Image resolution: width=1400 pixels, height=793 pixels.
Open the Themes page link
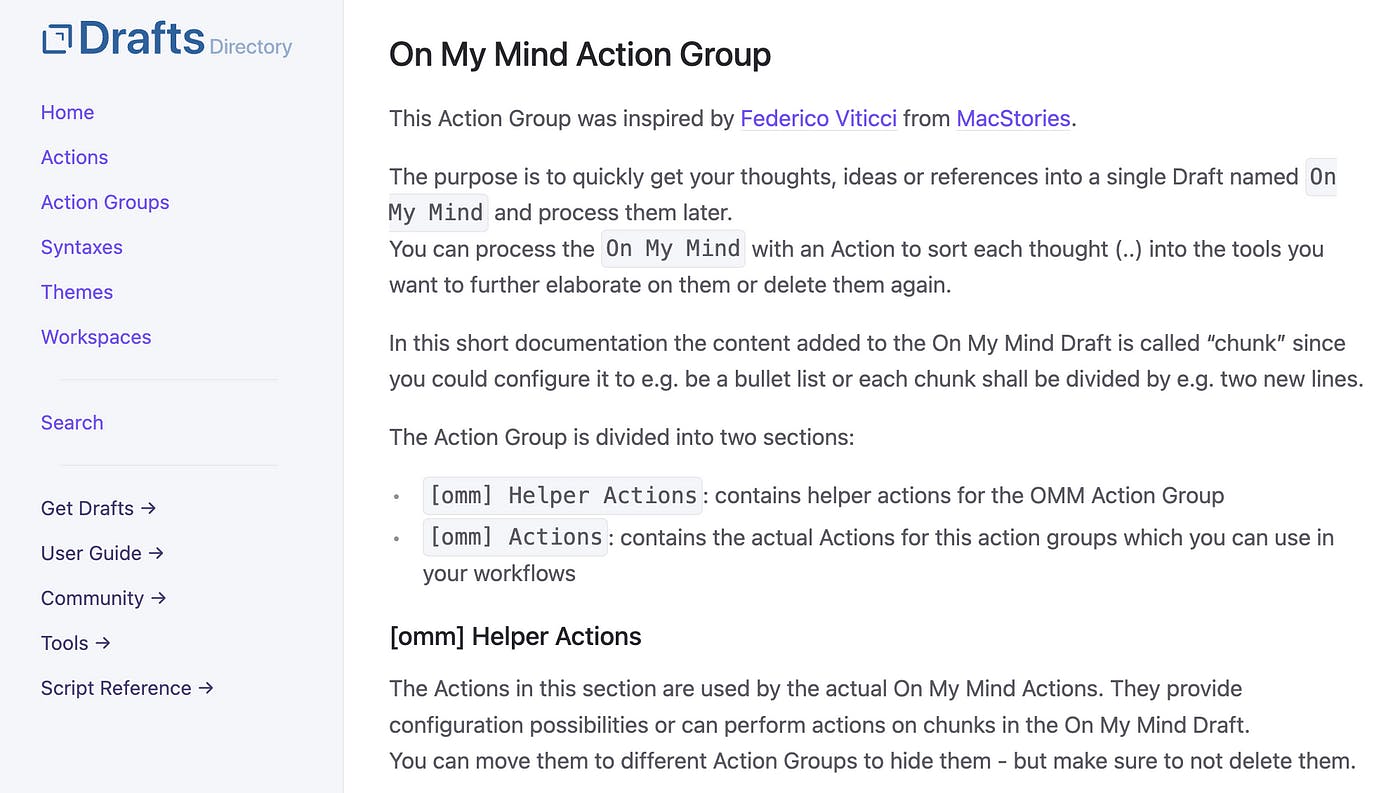pos(77,293)
